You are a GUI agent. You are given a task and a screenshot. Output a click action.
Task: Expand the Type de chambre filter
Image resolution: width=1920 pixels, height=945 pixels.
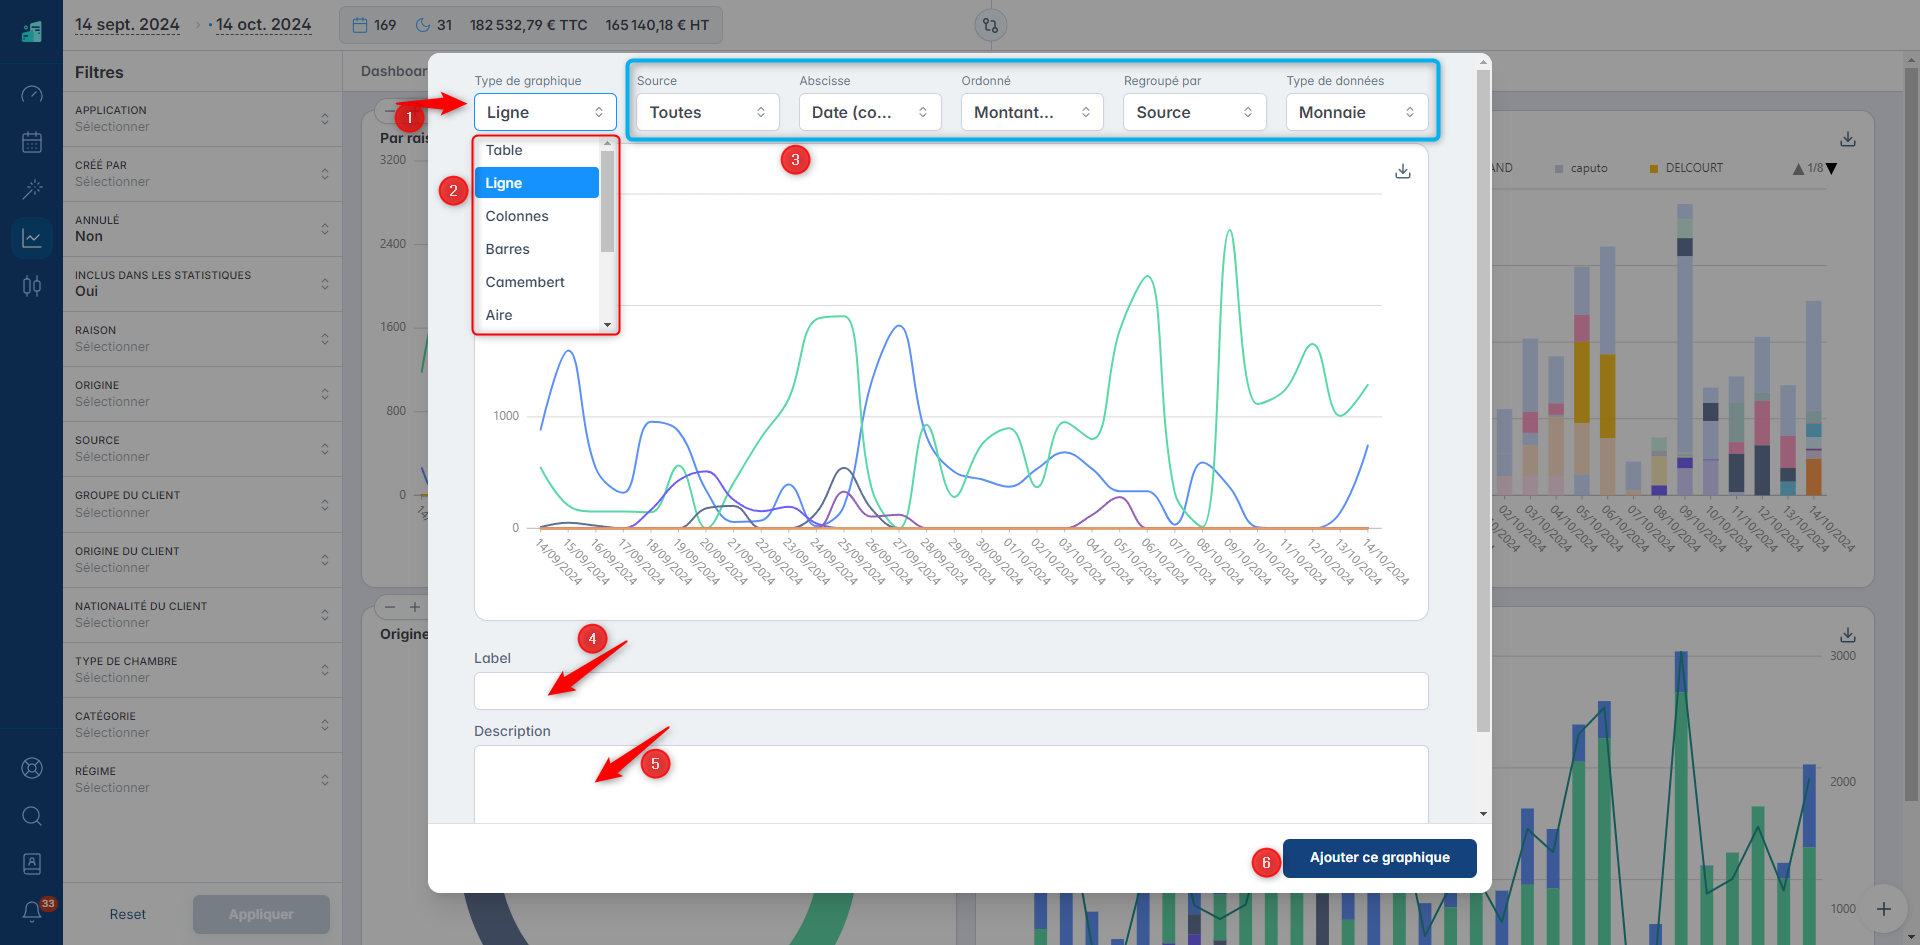tap(202, 670)
